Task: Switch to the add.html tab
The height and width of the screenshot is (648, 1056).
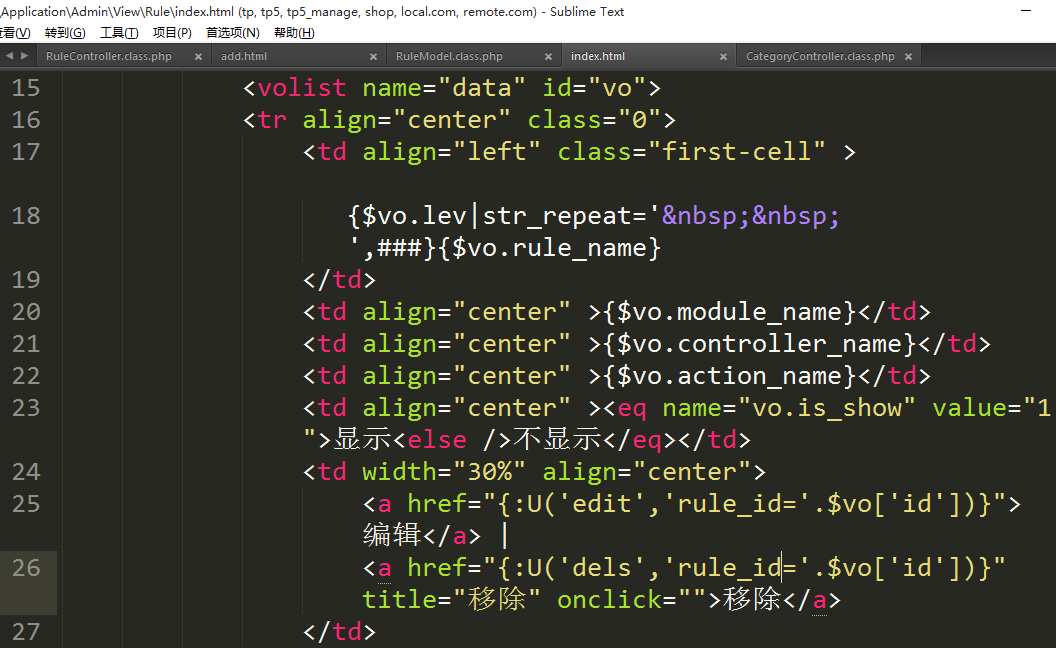Action: (244, 57)
